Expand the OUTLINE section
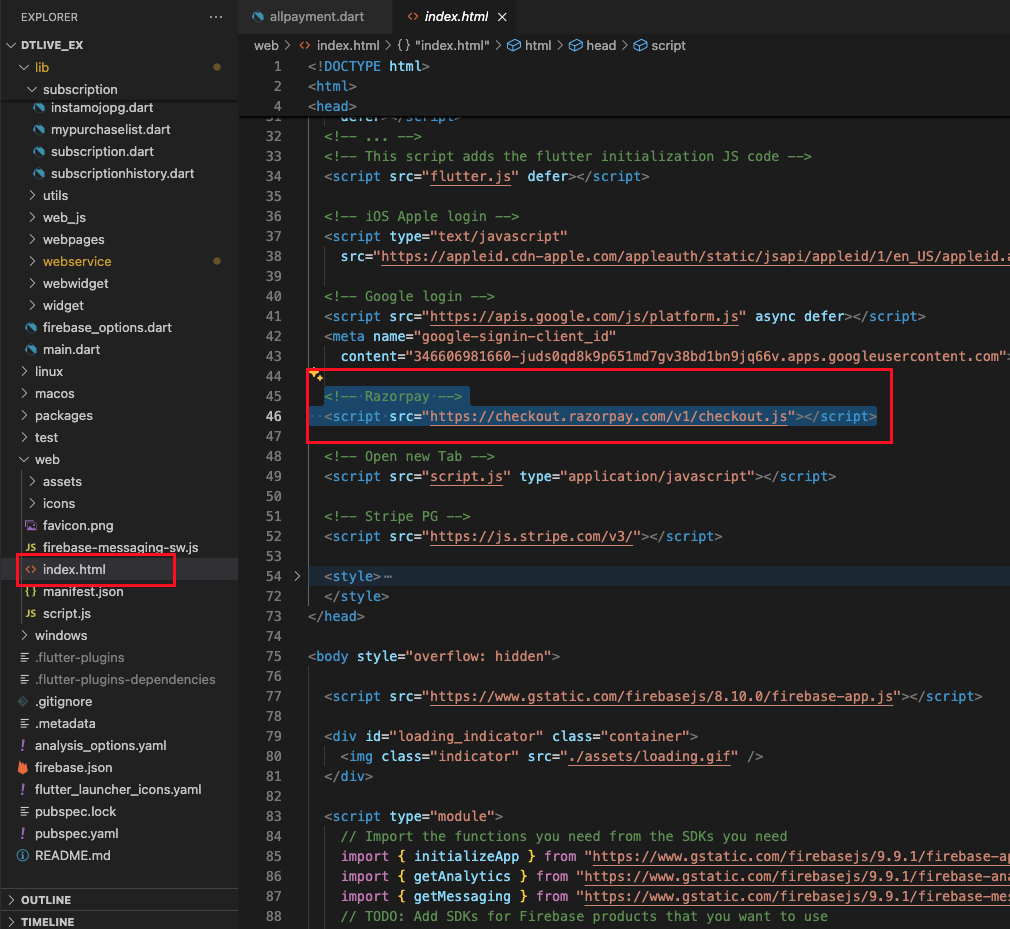The image size is (1010, 929). coord(11,899)
